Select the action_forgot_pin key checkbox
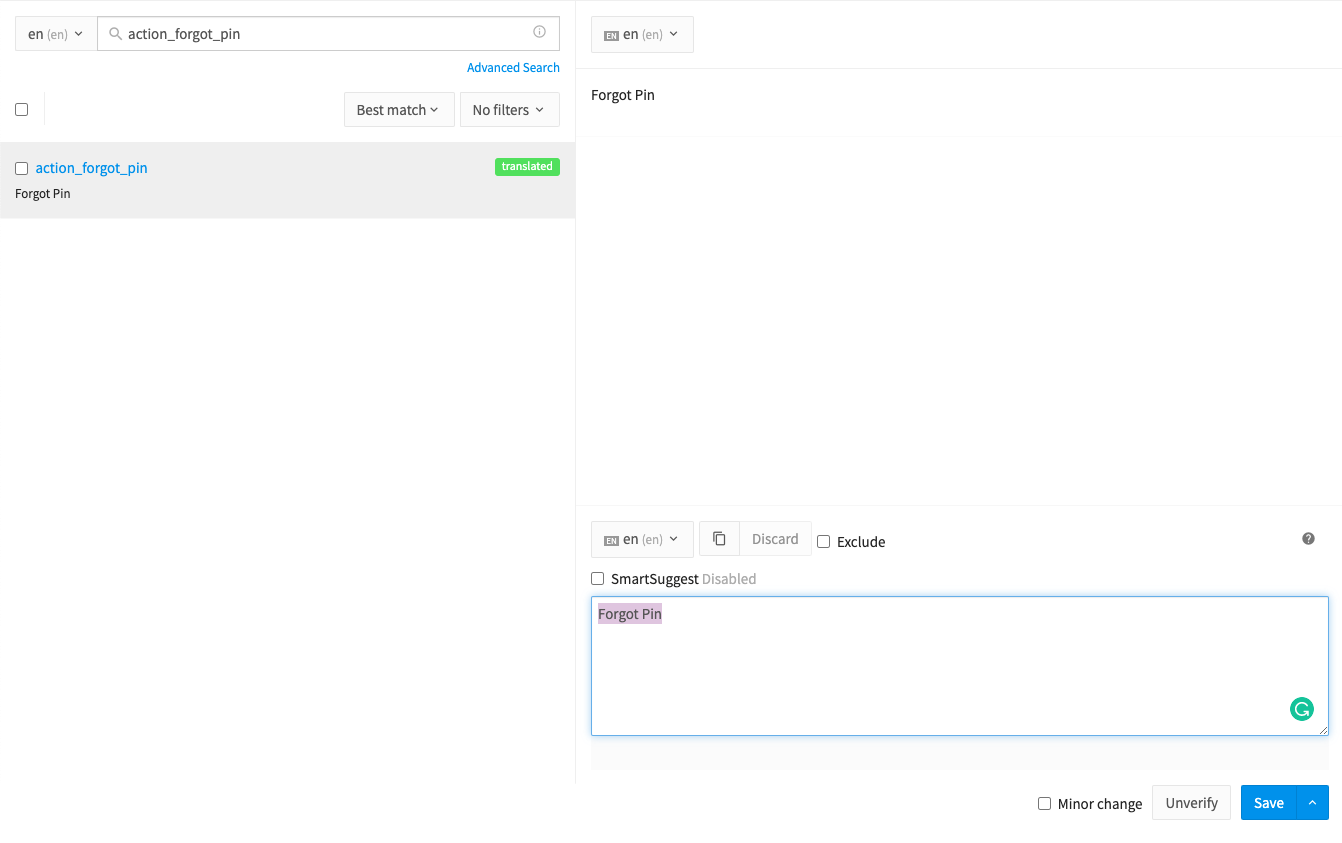Image resolution: width=1342 pixels, height=843 pixels. click(x=22, y=169)
